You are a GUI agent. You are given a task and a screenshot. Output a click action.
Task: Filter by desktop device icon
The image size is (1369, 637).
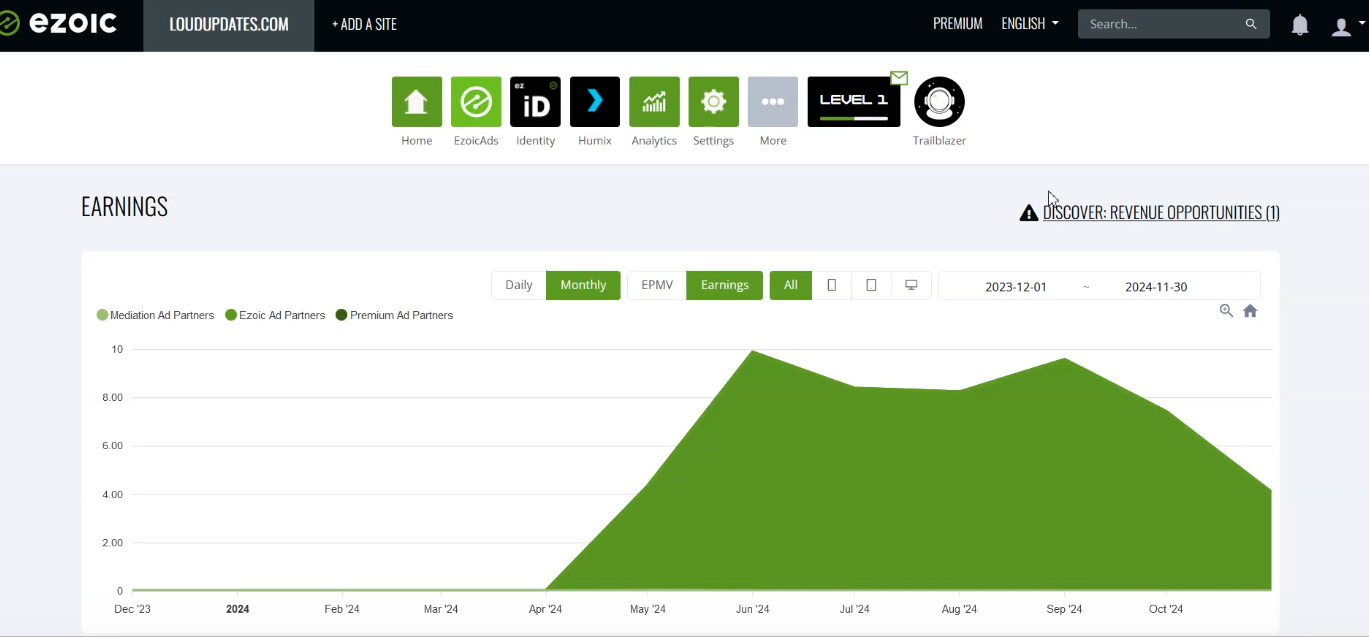(911, 285)
